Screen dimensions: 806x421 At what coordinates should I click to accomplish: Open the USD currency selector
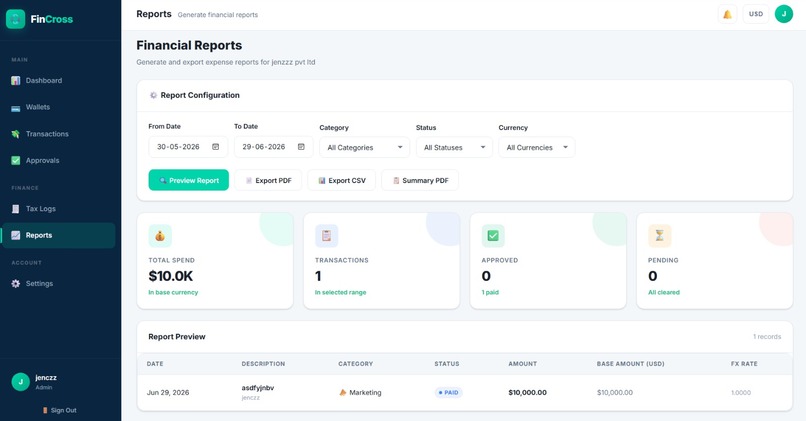click(x=756, y=14)
